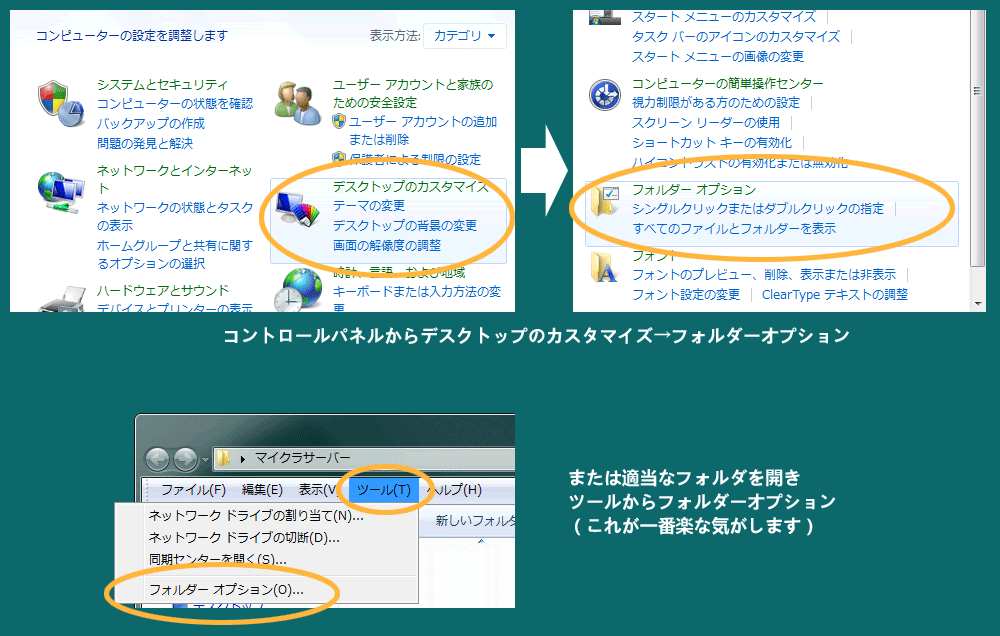Click 視力制限がある方のための設定 link
1000x636 pixels.
(x=716, y=103)
